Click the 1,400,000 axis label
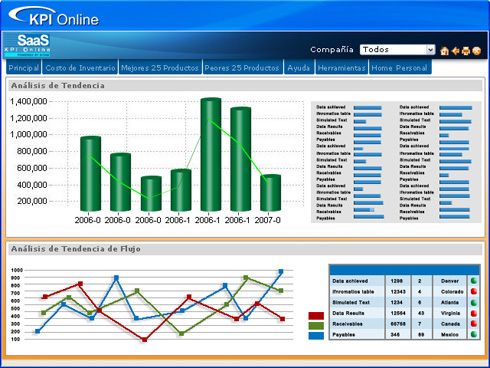This screenshot has height=368, width=490. [29, 101]
